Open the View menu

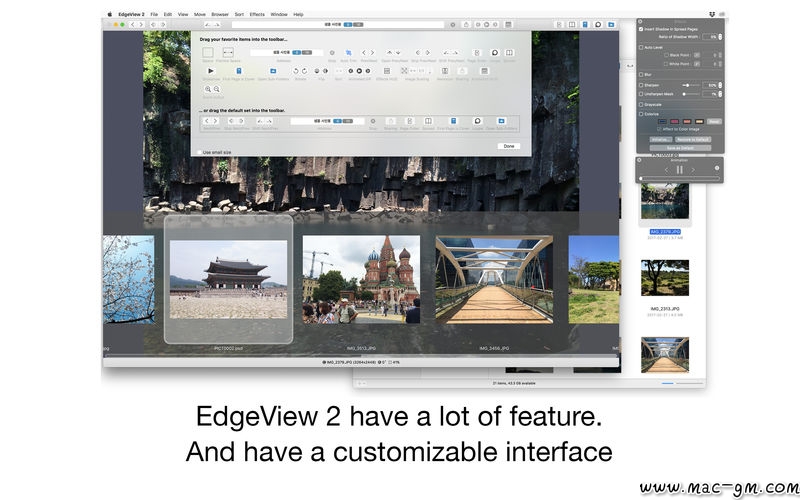click(x=183, y=14)
